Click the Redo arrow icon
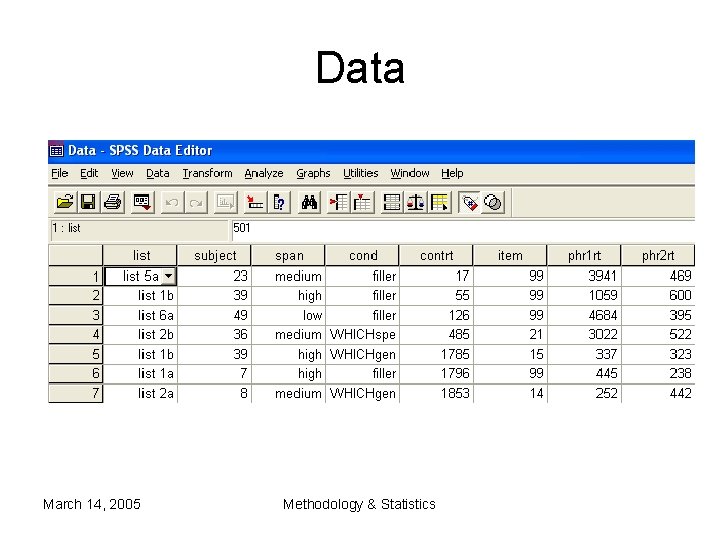 tap(196, 202)
